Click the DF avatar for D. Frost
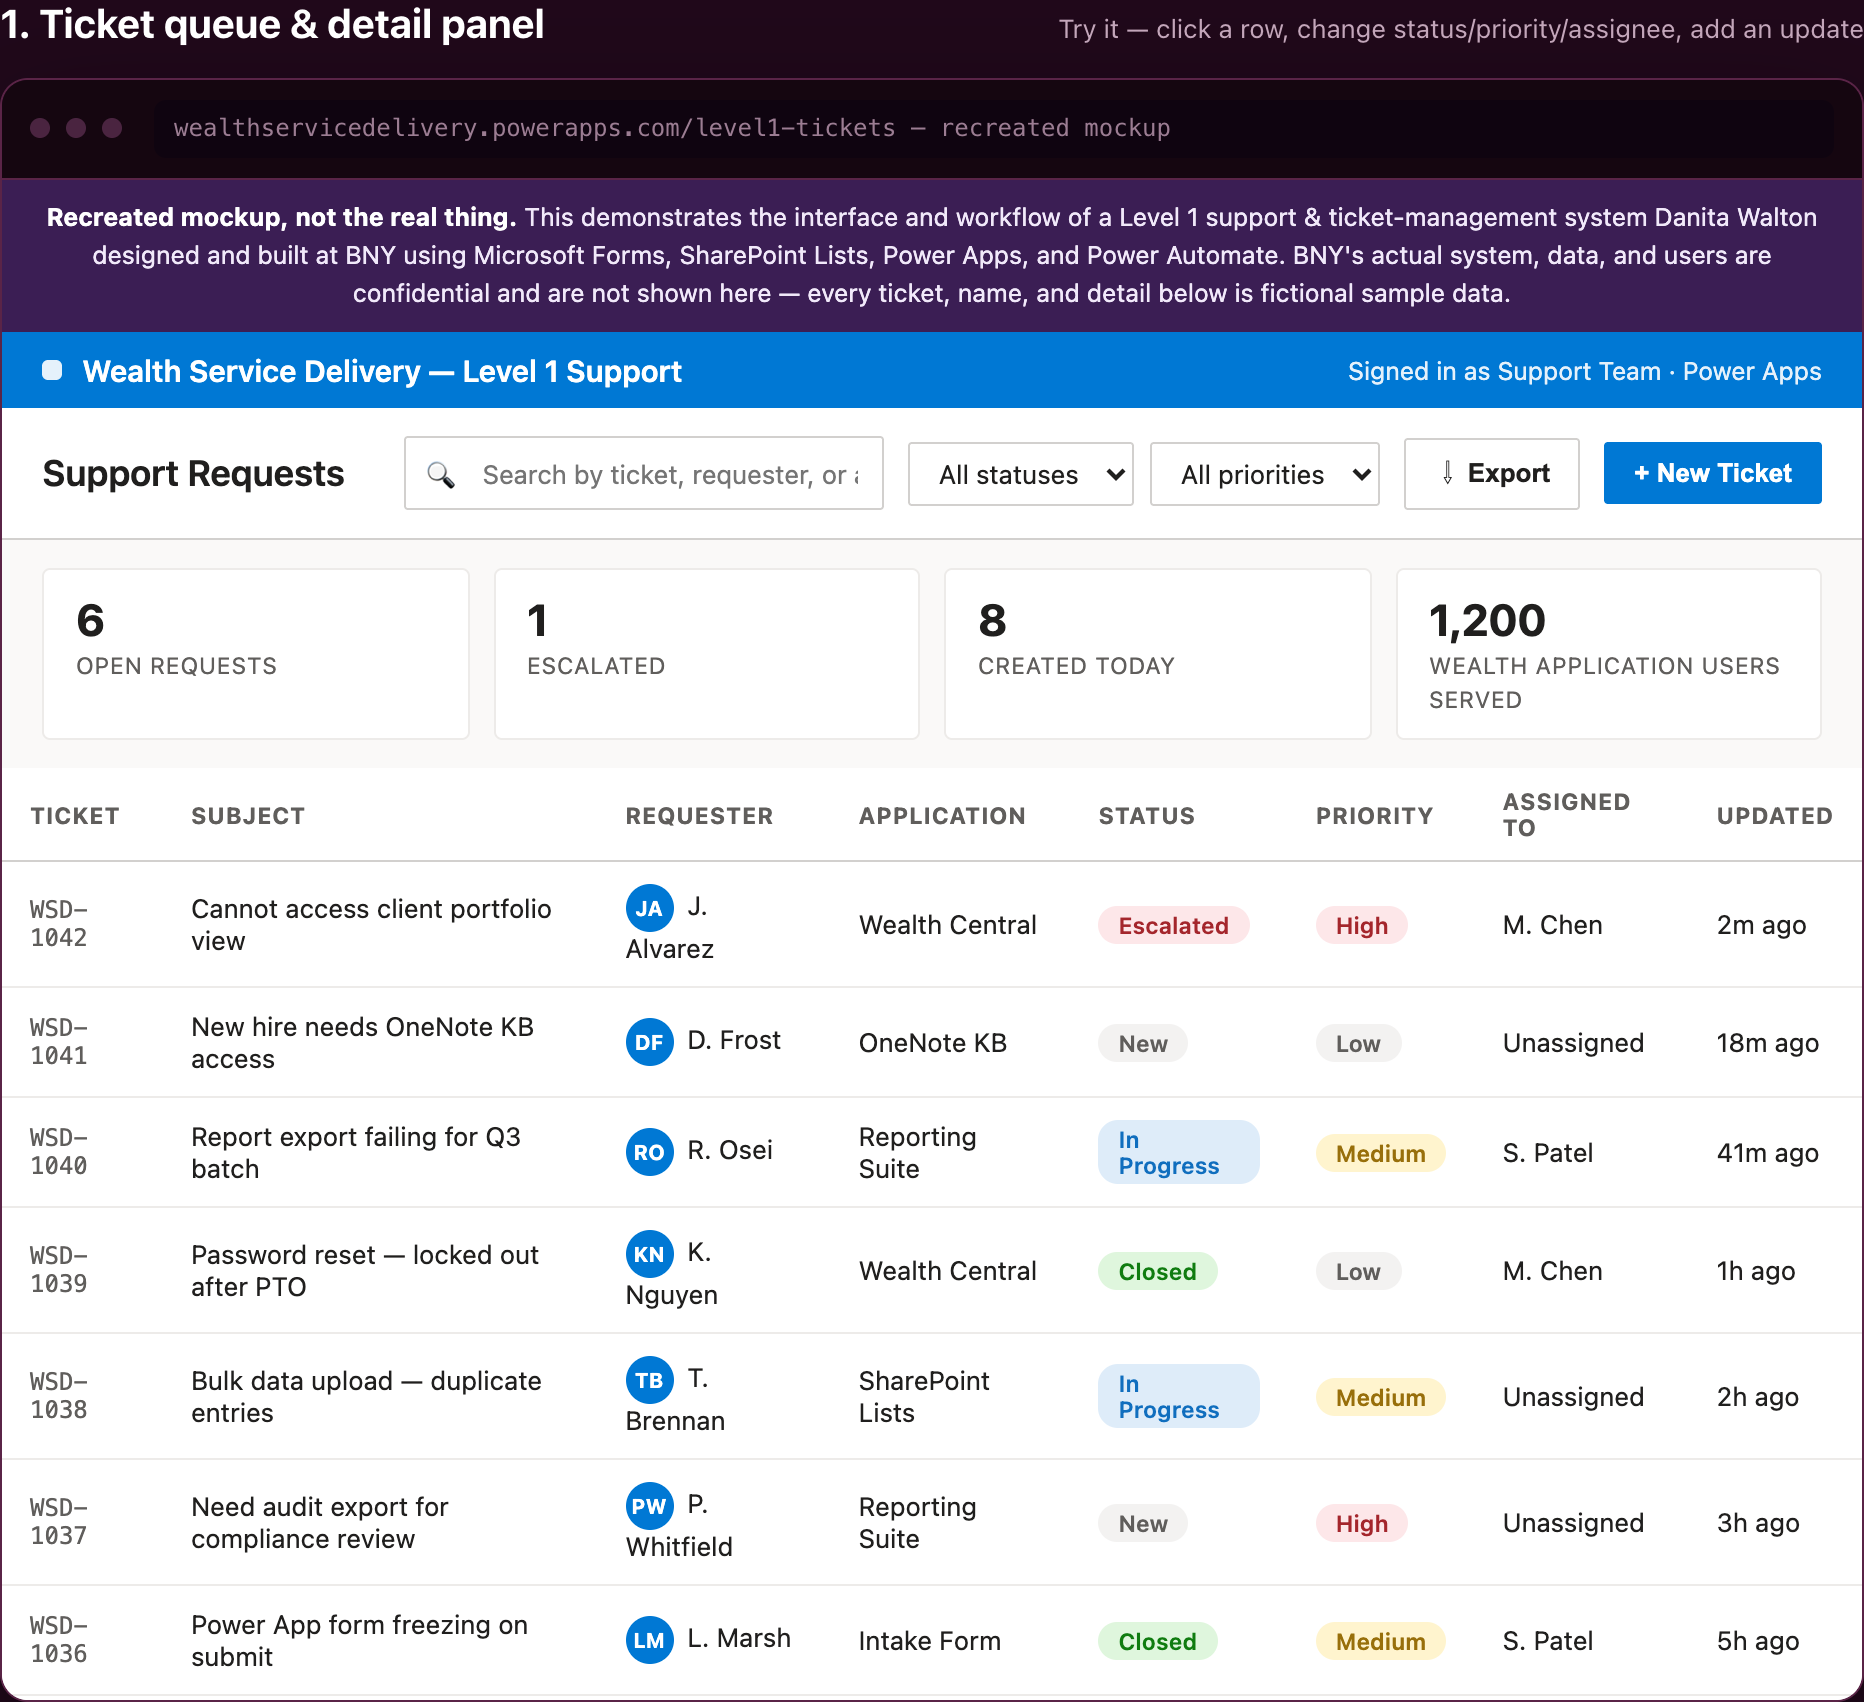The height and width of the screenshot is (1702, 1864). coord(649,1042)
